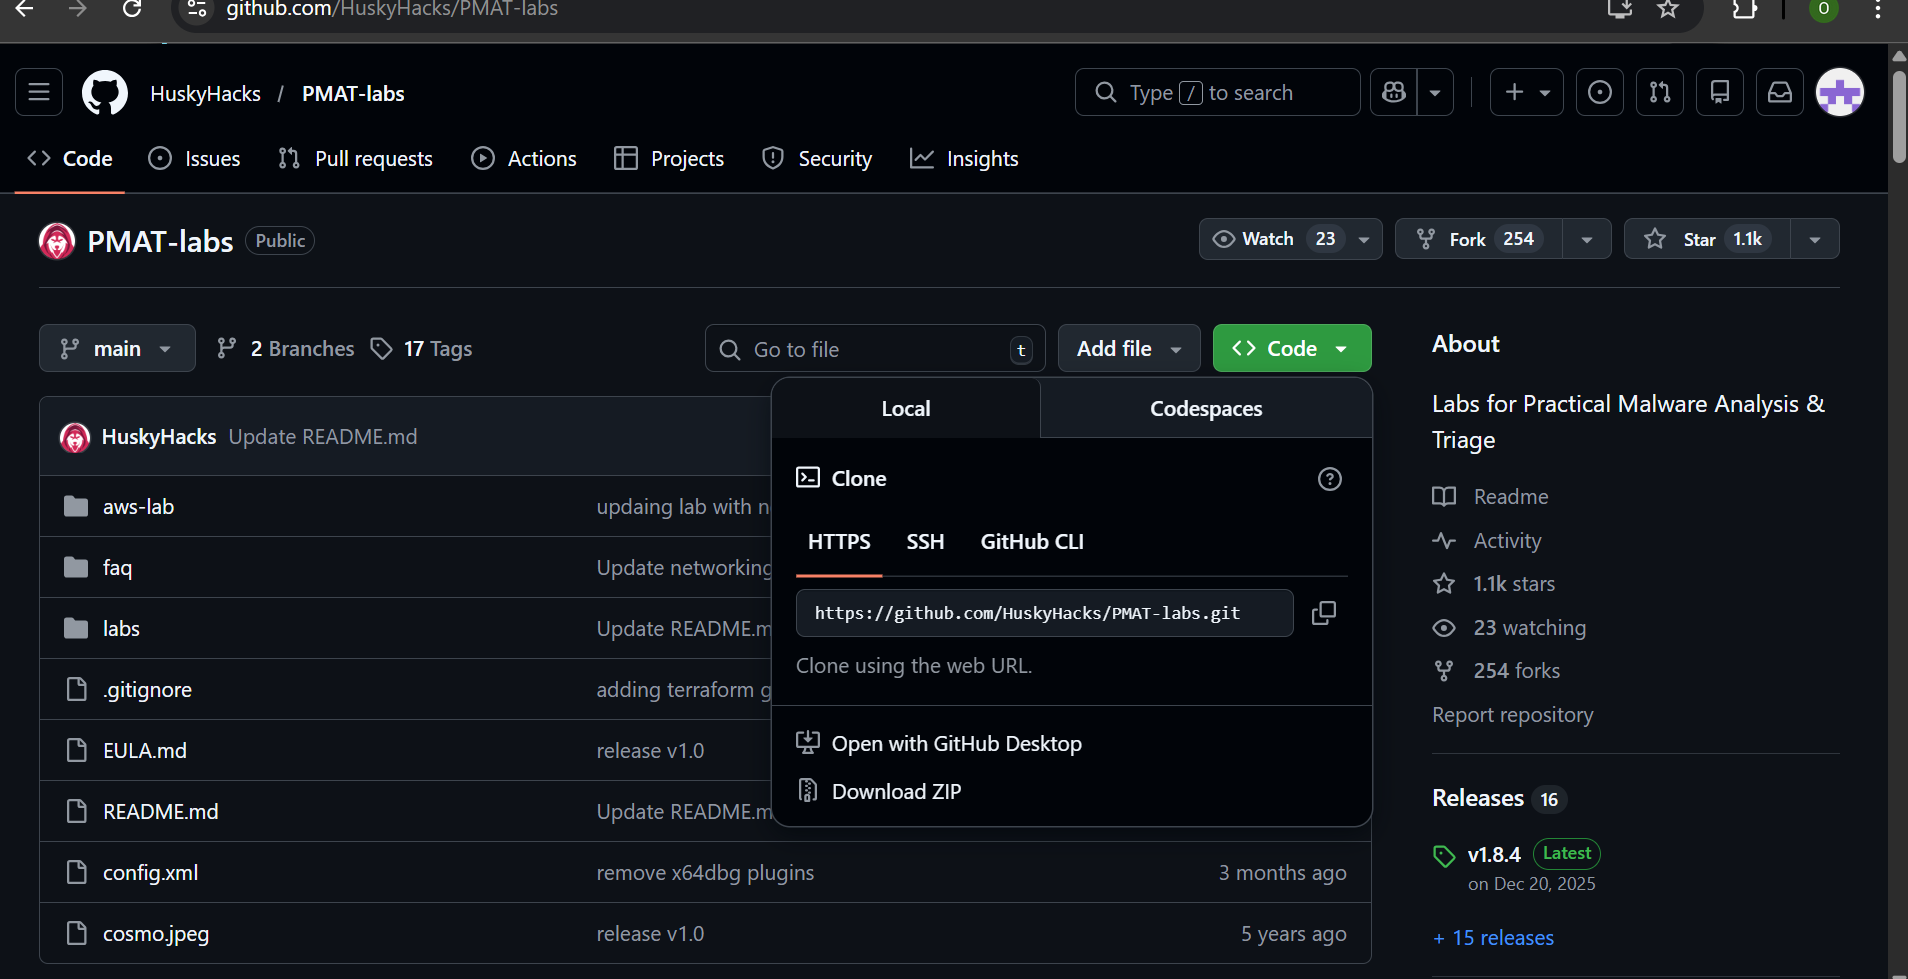
Task: Open the README.md file
Action: [161, 812]
